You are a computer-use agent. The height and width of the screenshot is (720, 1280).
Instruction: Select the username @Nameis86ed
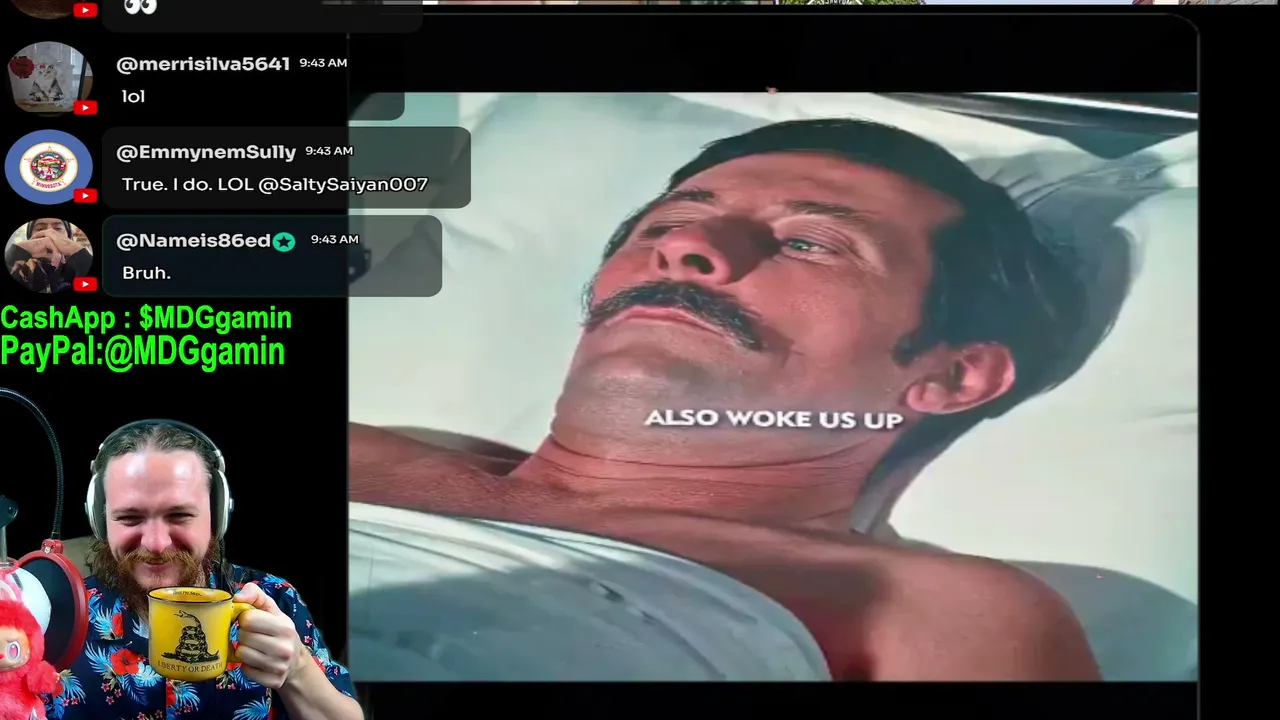tap(193, 241)
